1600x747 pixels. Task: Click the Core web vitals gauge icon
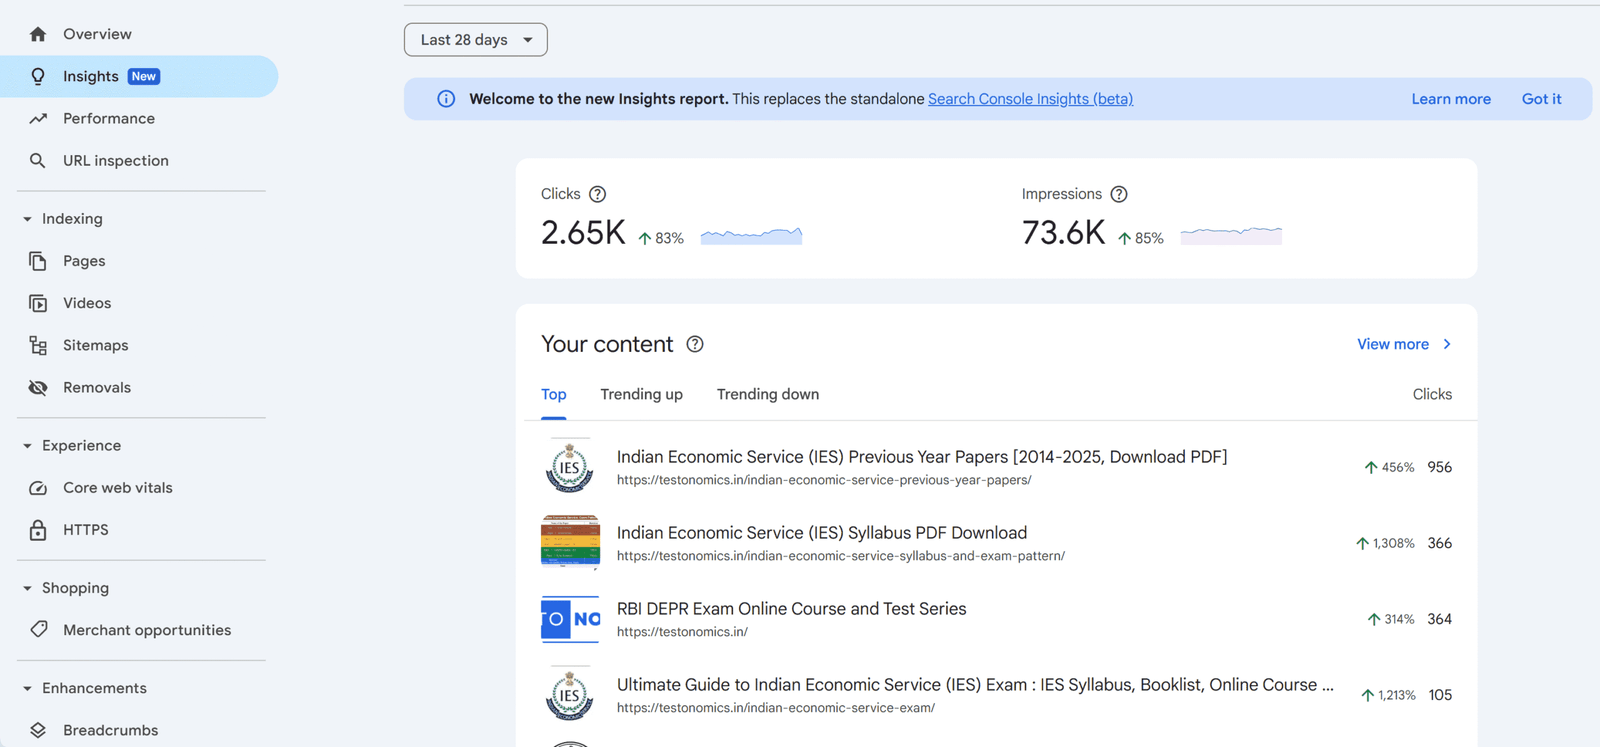click(x=38, y=488)
